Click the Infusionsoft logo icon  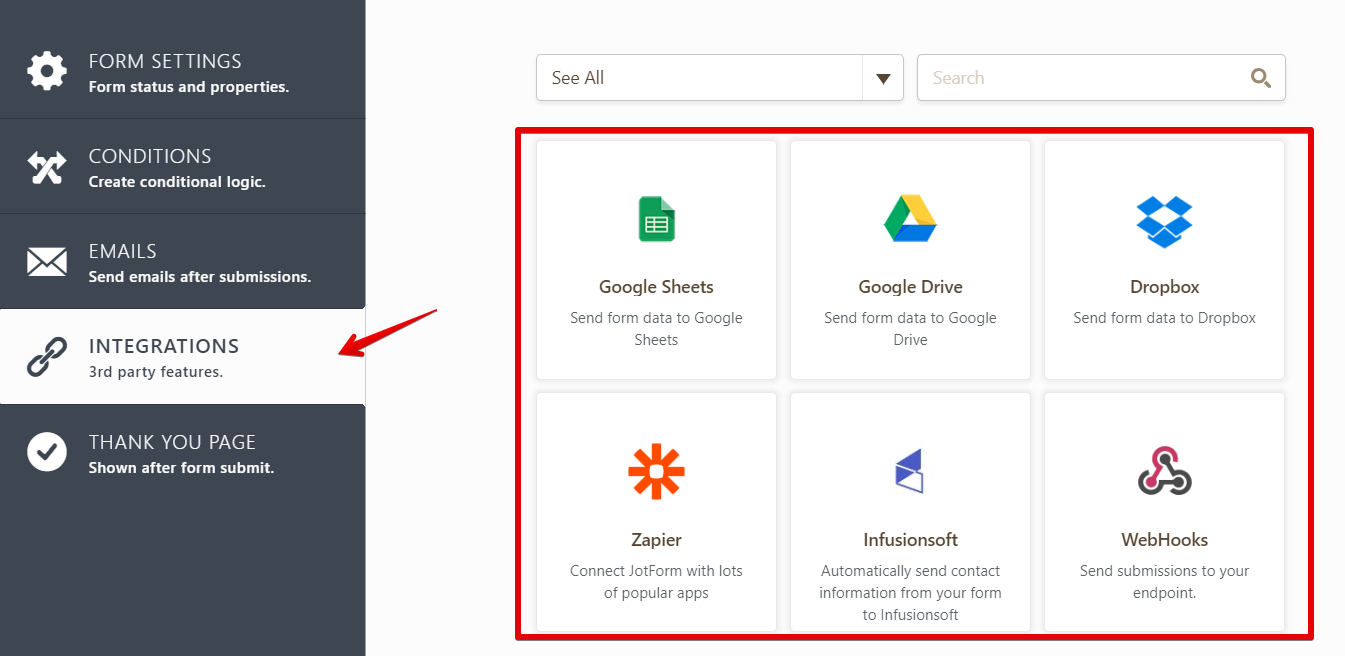909,471
